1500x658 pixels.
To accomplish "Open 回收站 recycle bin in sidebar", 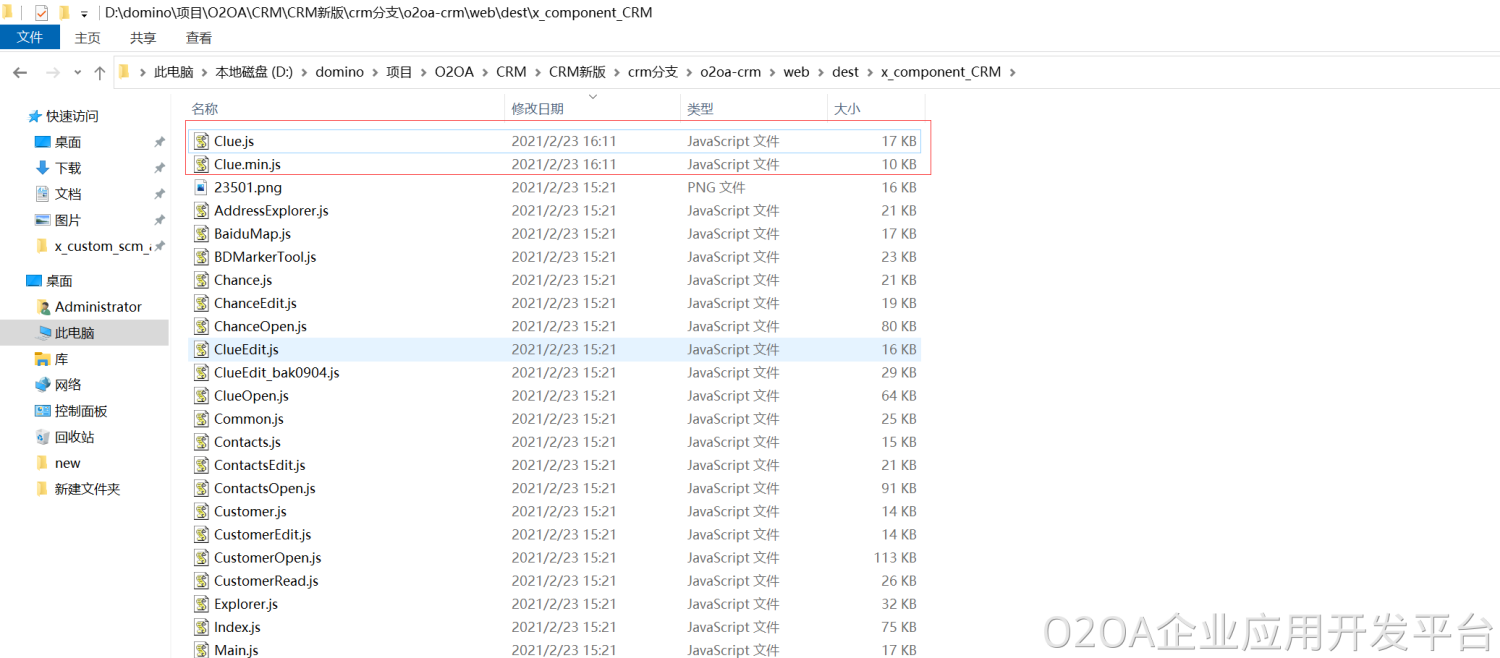I will (42, 437).
